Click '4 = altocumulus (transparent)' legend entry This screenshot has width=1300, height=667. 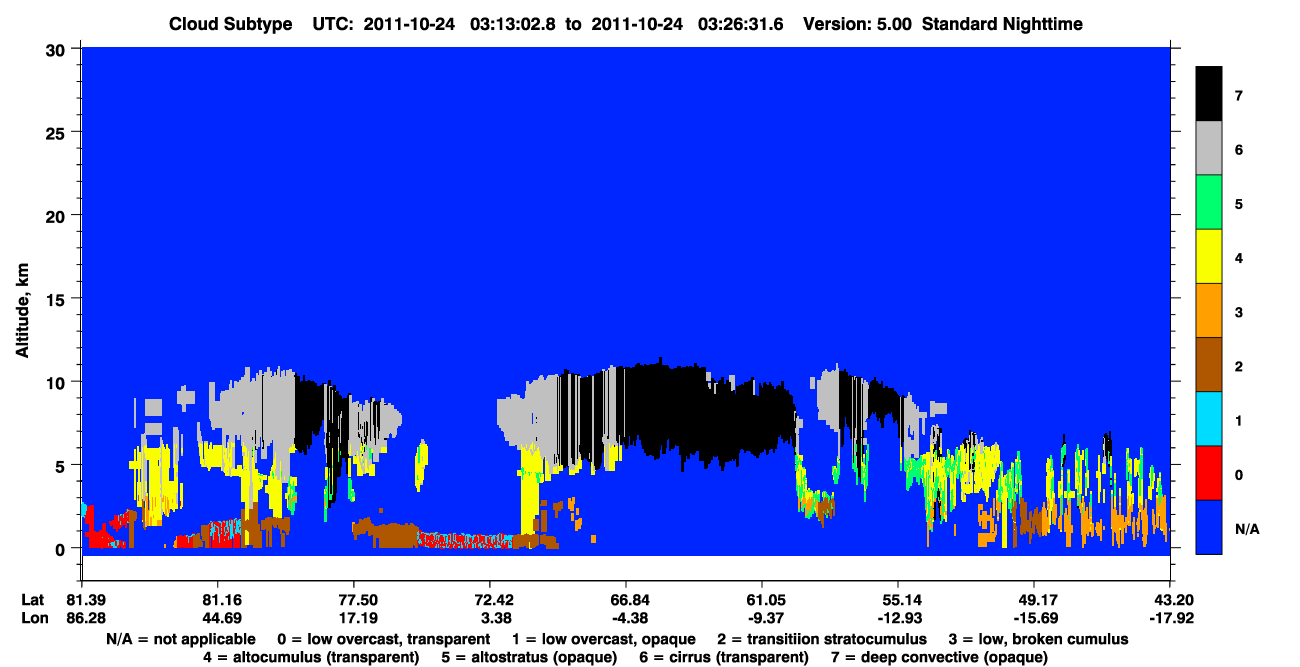311,657
